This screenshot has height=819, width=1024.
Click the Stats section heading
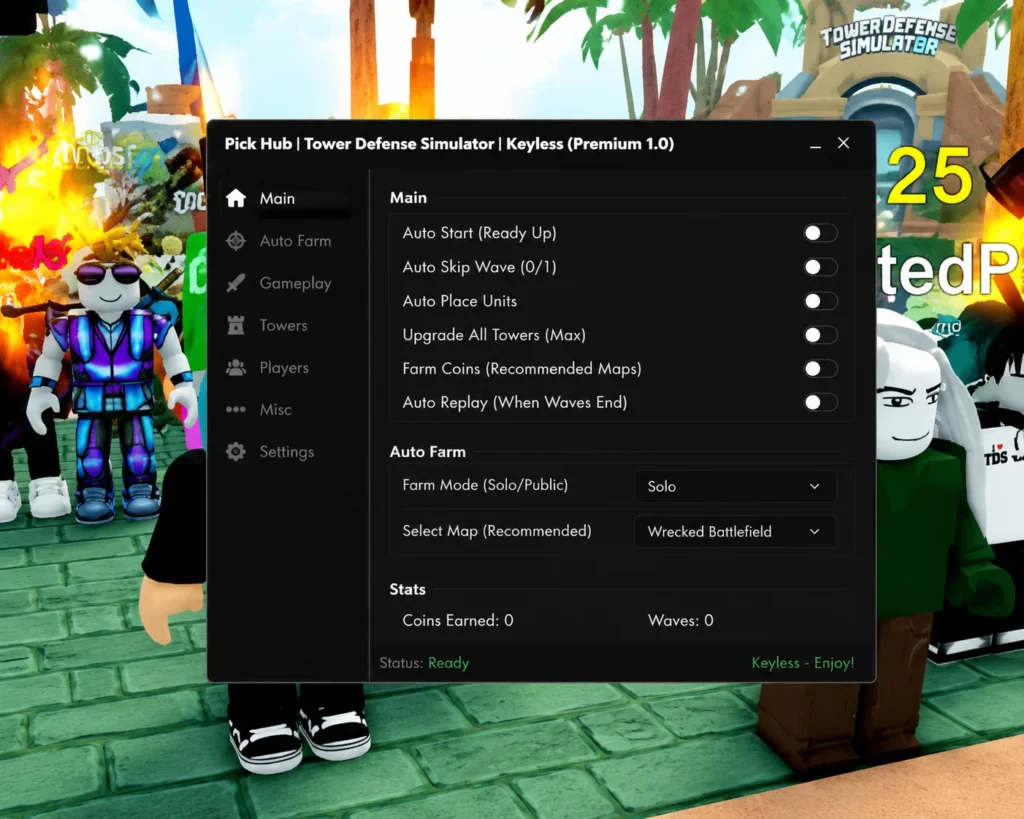pos(408,589)
